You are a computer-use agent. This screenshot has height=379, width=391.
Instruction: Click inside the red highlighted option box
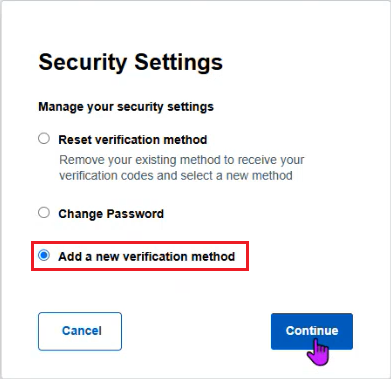pyautogui.click(x=140, y=256)
